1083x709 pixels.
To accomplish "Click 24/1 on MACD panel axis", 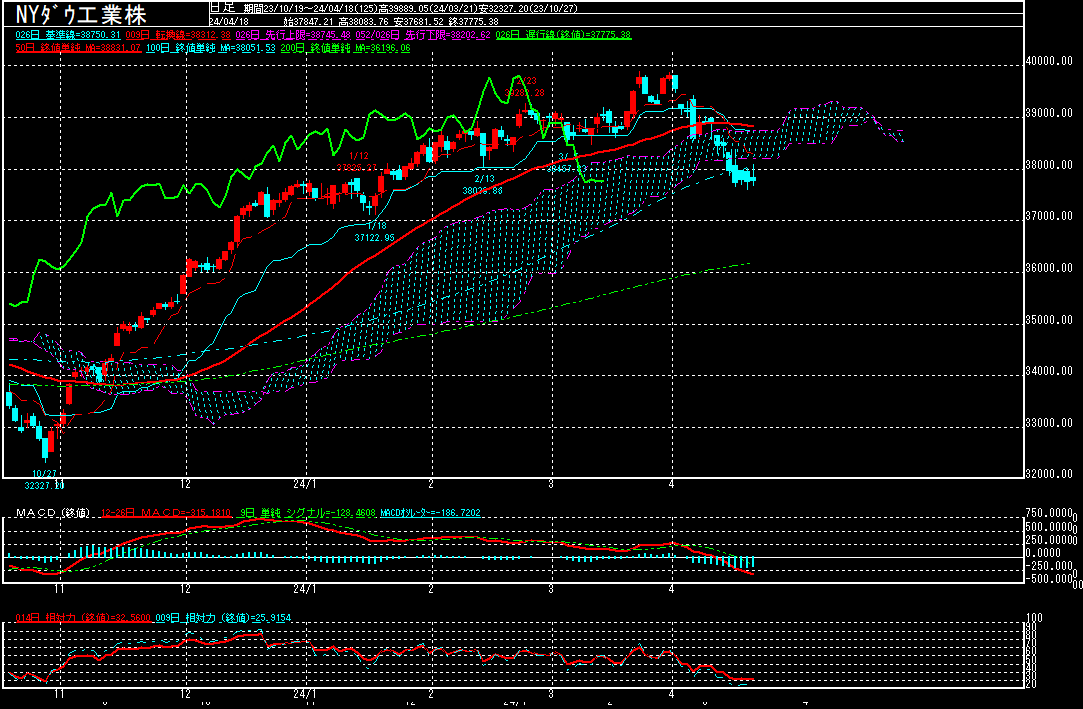I will tap(305, 589).
